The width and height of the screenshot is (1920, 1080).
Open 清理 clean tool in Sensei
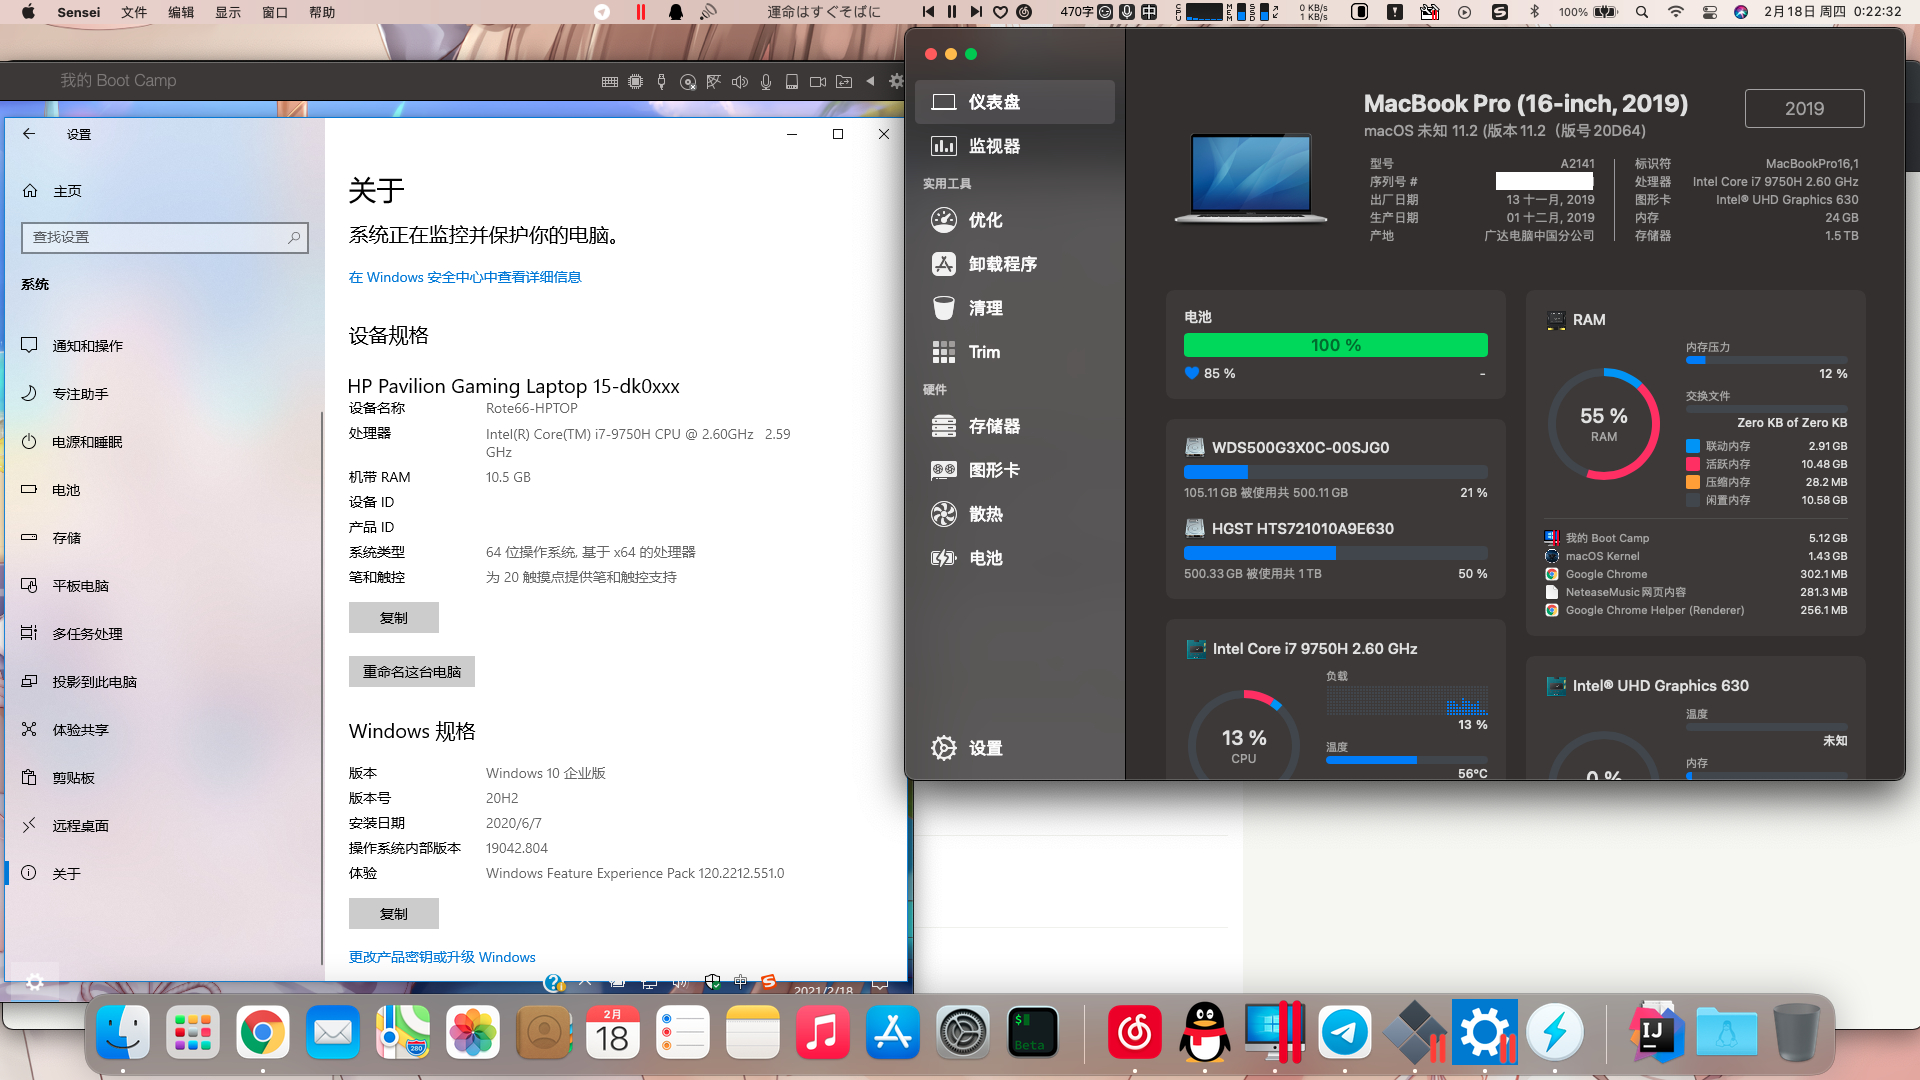coord(1015,308)
